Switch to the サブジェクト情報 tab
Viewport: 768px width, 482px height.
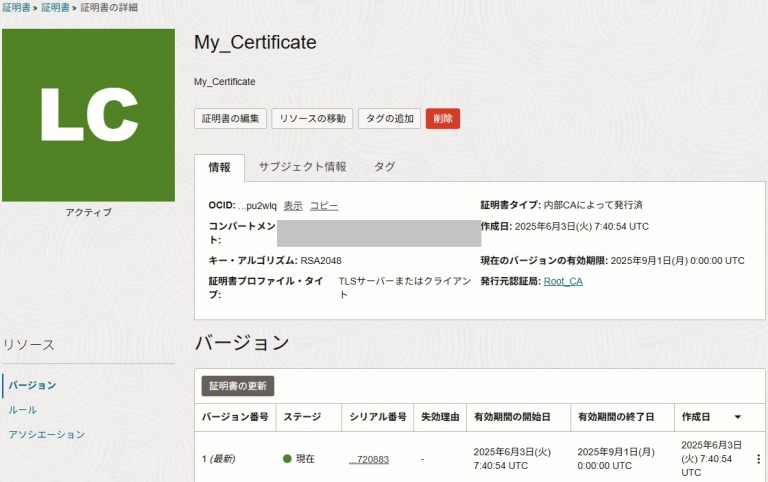(x=302, y=167)
